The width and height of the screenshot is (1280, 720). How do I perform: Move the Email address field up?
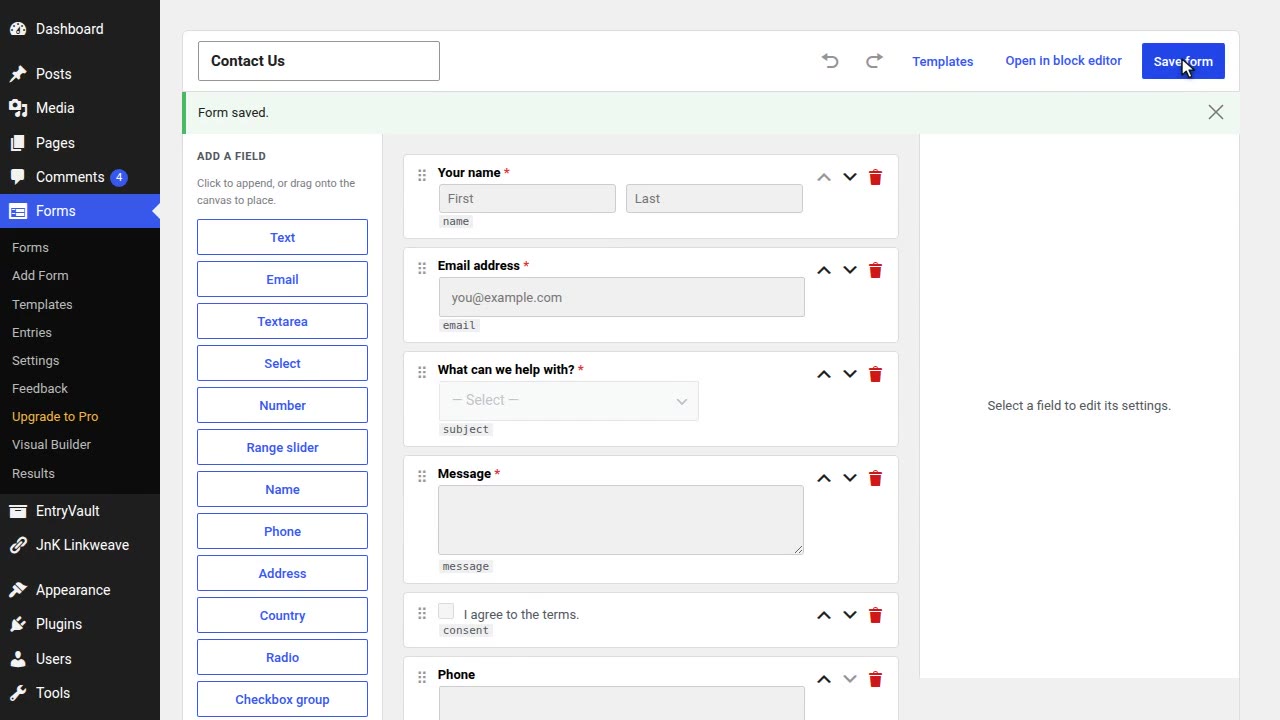point(824,270)
